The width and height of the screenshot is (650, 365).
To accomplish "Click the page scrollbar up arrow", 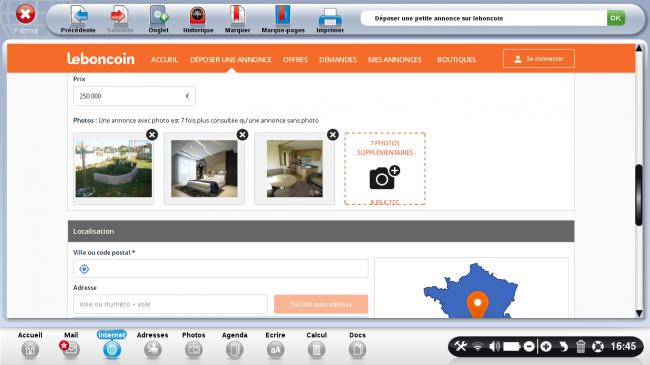I will point(639,49).
